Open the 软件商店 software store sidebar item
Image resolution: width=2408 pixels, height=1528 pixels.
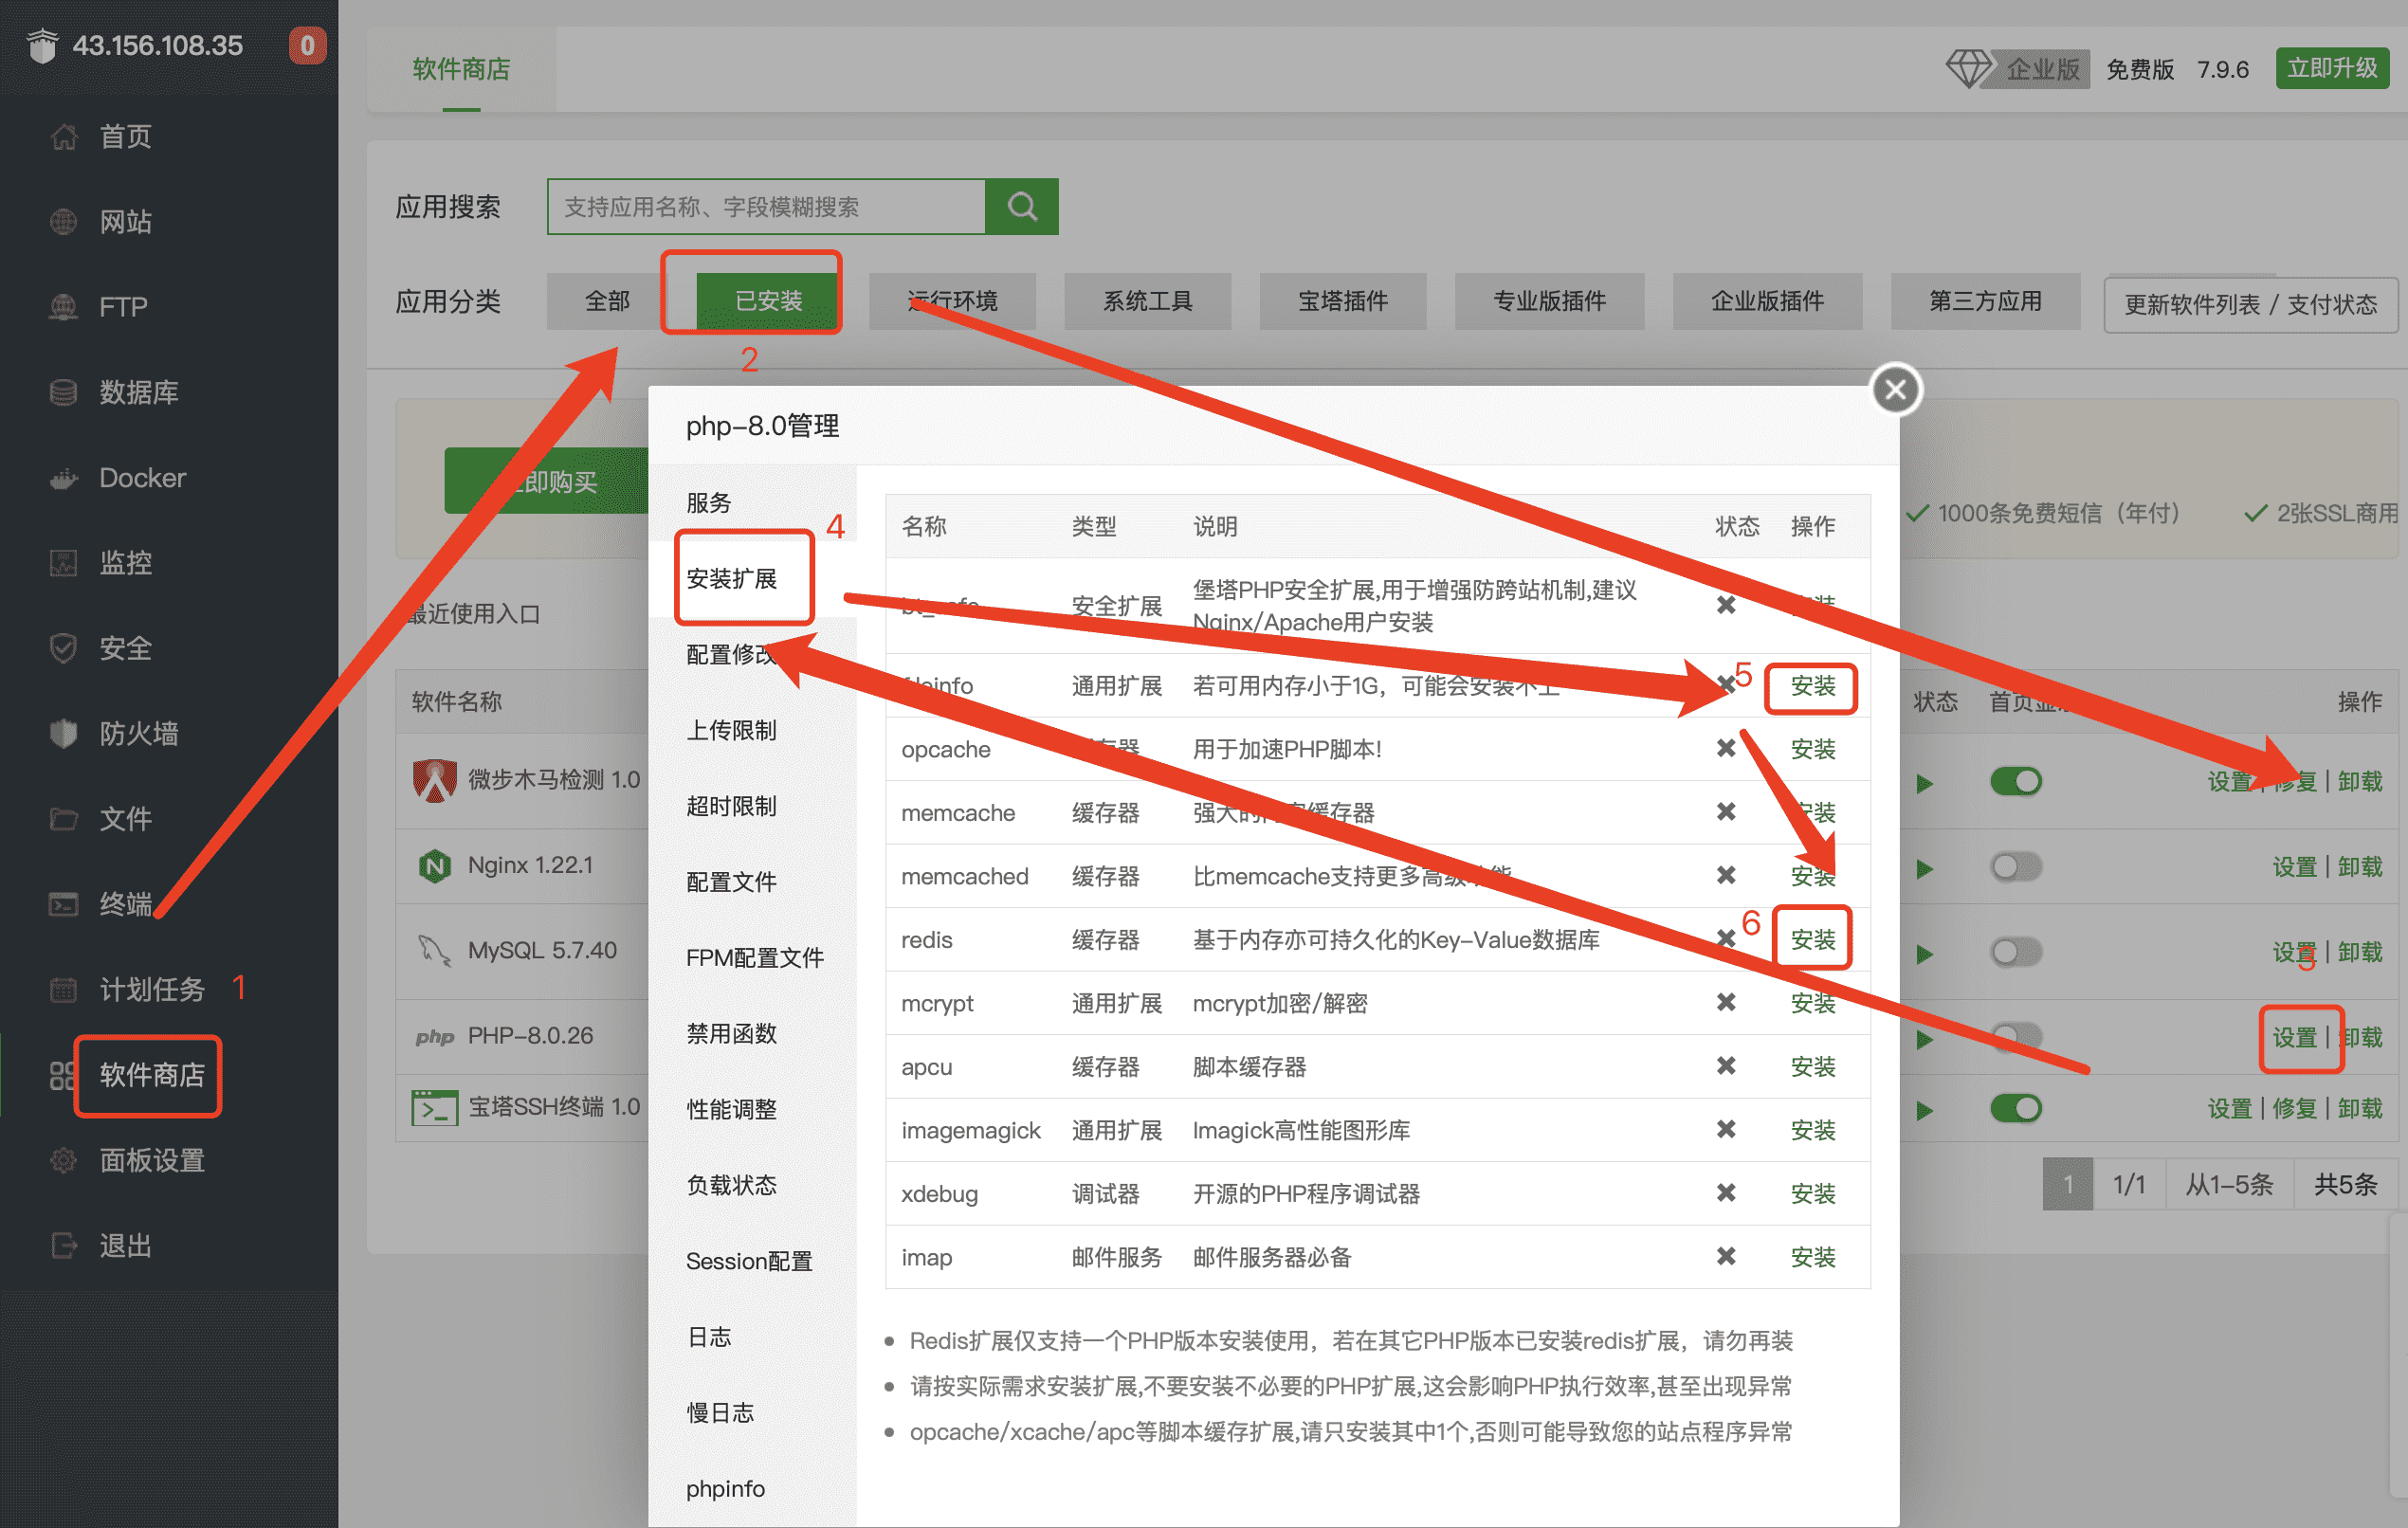151,1074
